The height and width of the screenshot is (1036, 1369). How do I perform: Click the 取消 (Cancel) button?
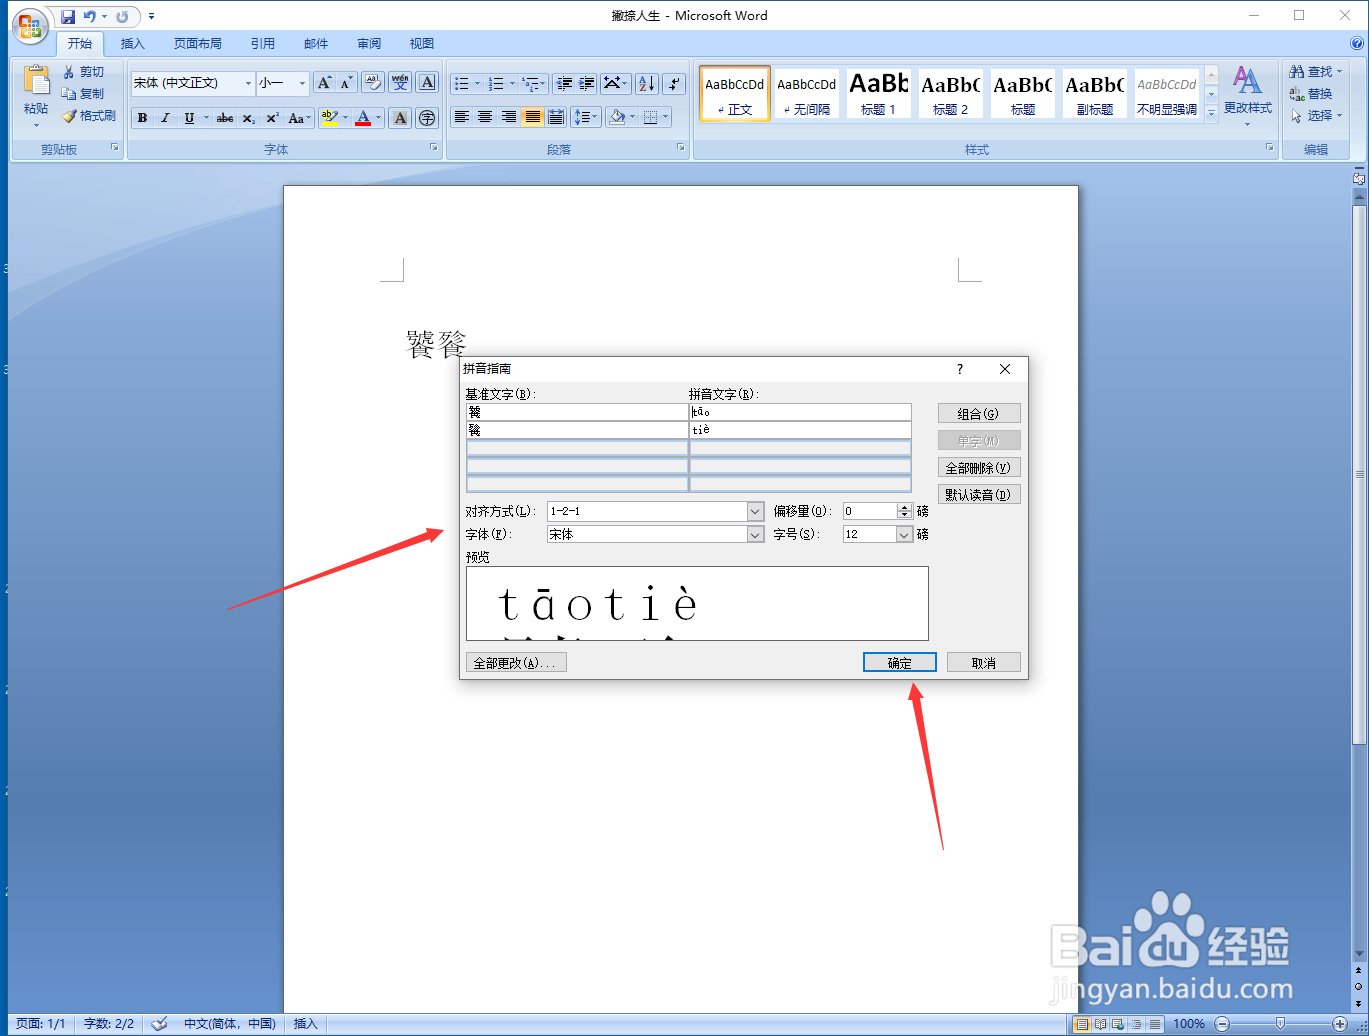point(984,662)
